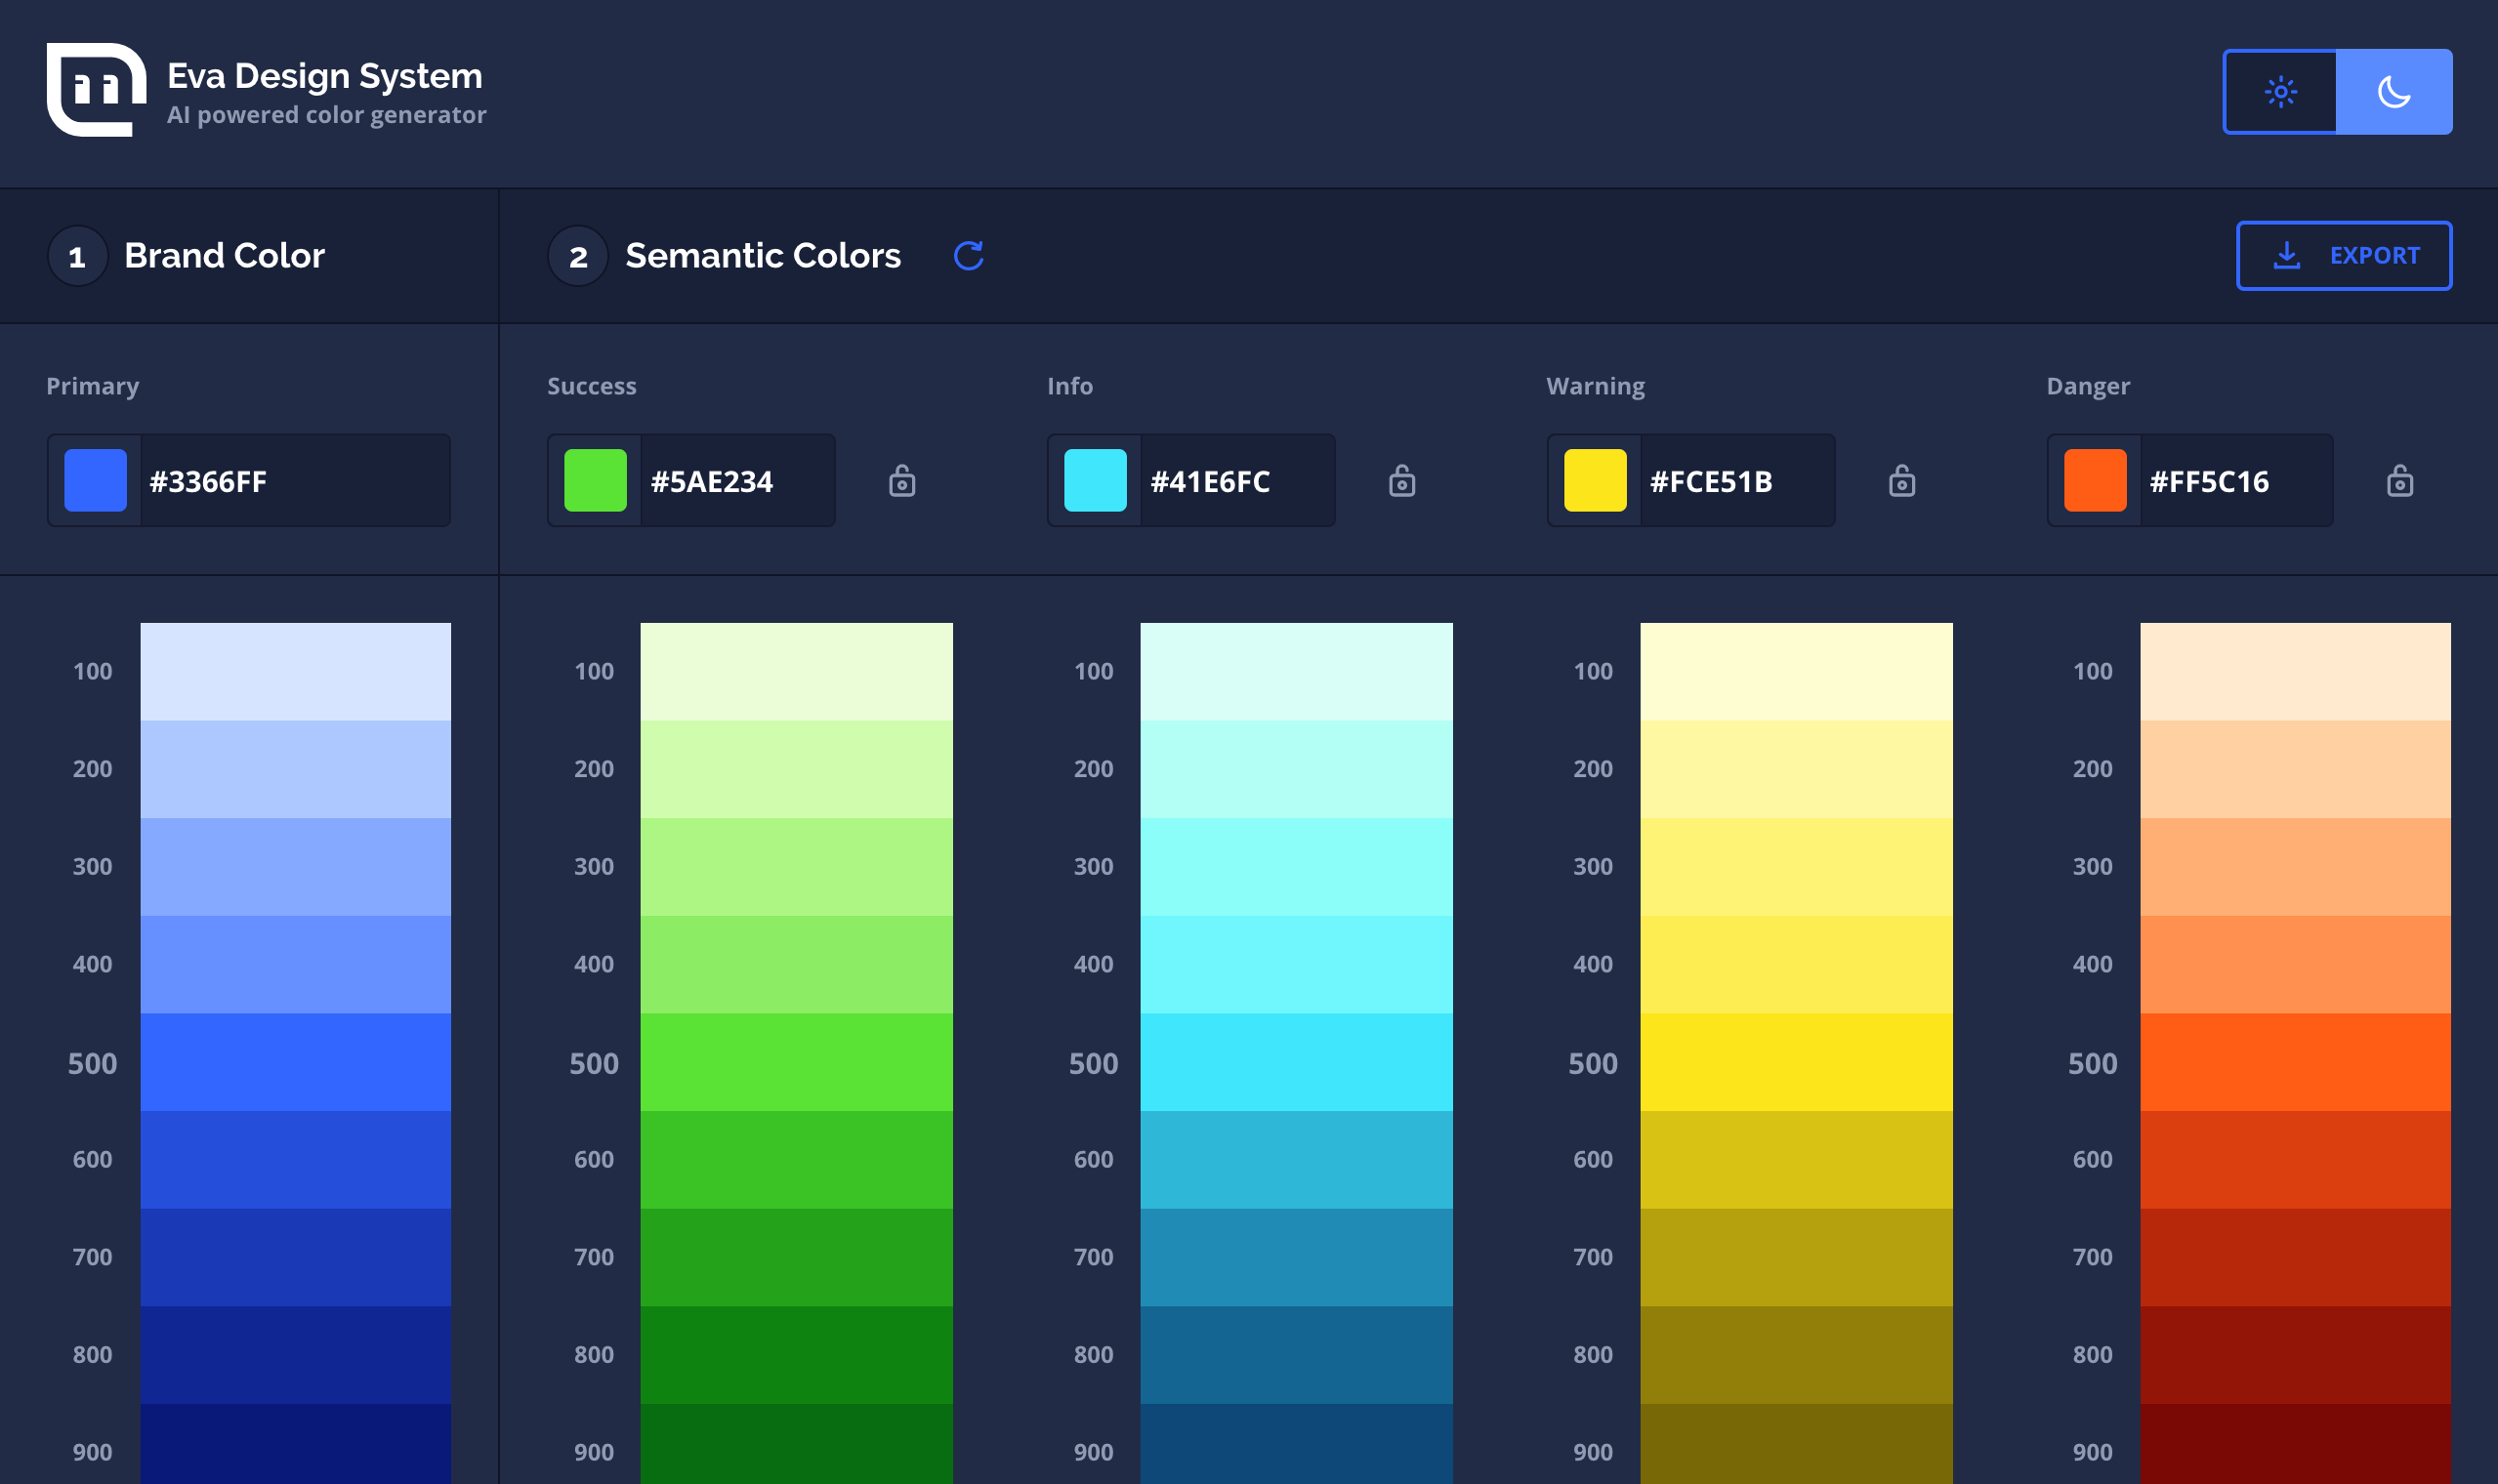
Task: Click the Info 300 shade block
Action: [x=1296, y=867]
